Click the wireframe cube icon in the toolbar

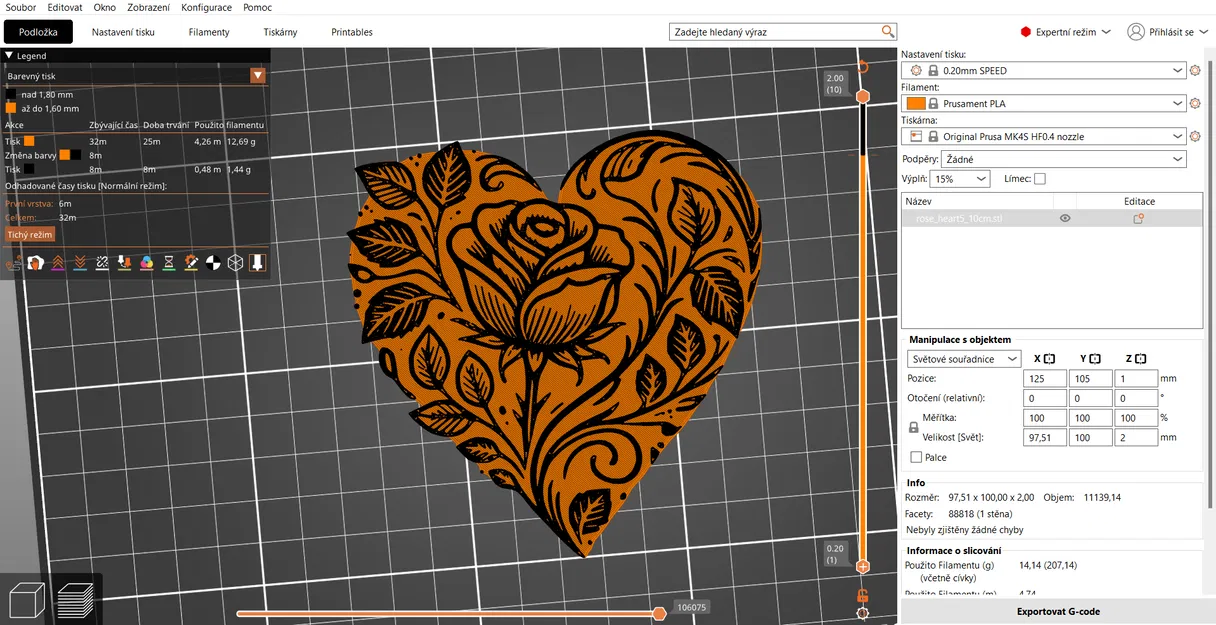236,262
